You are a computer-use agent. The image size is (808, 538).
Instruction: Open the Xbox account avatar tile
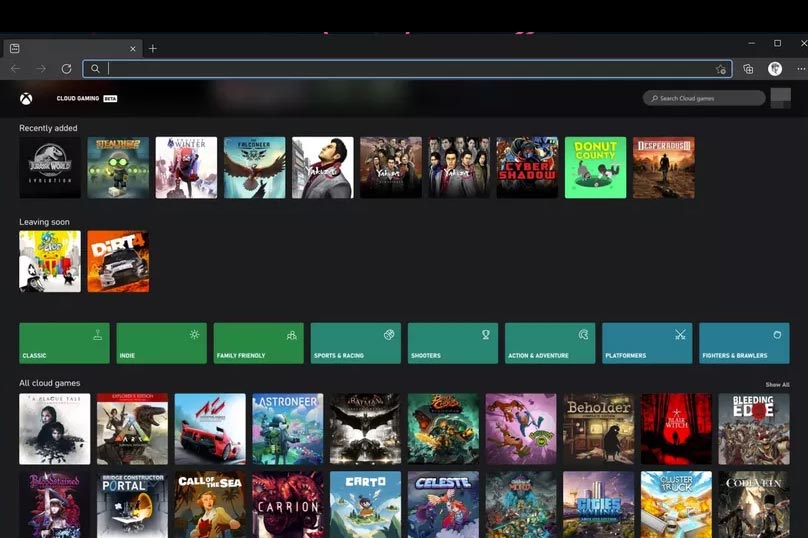[781, 98]
